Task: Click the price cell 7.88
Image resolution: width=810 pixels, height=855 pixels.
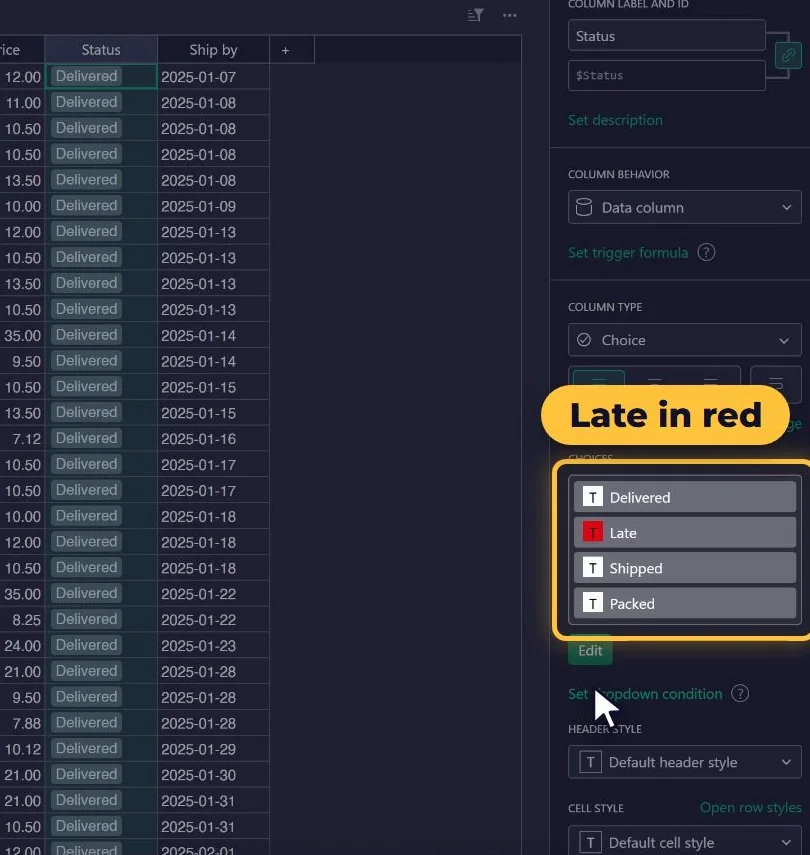Action: point(22,723)
